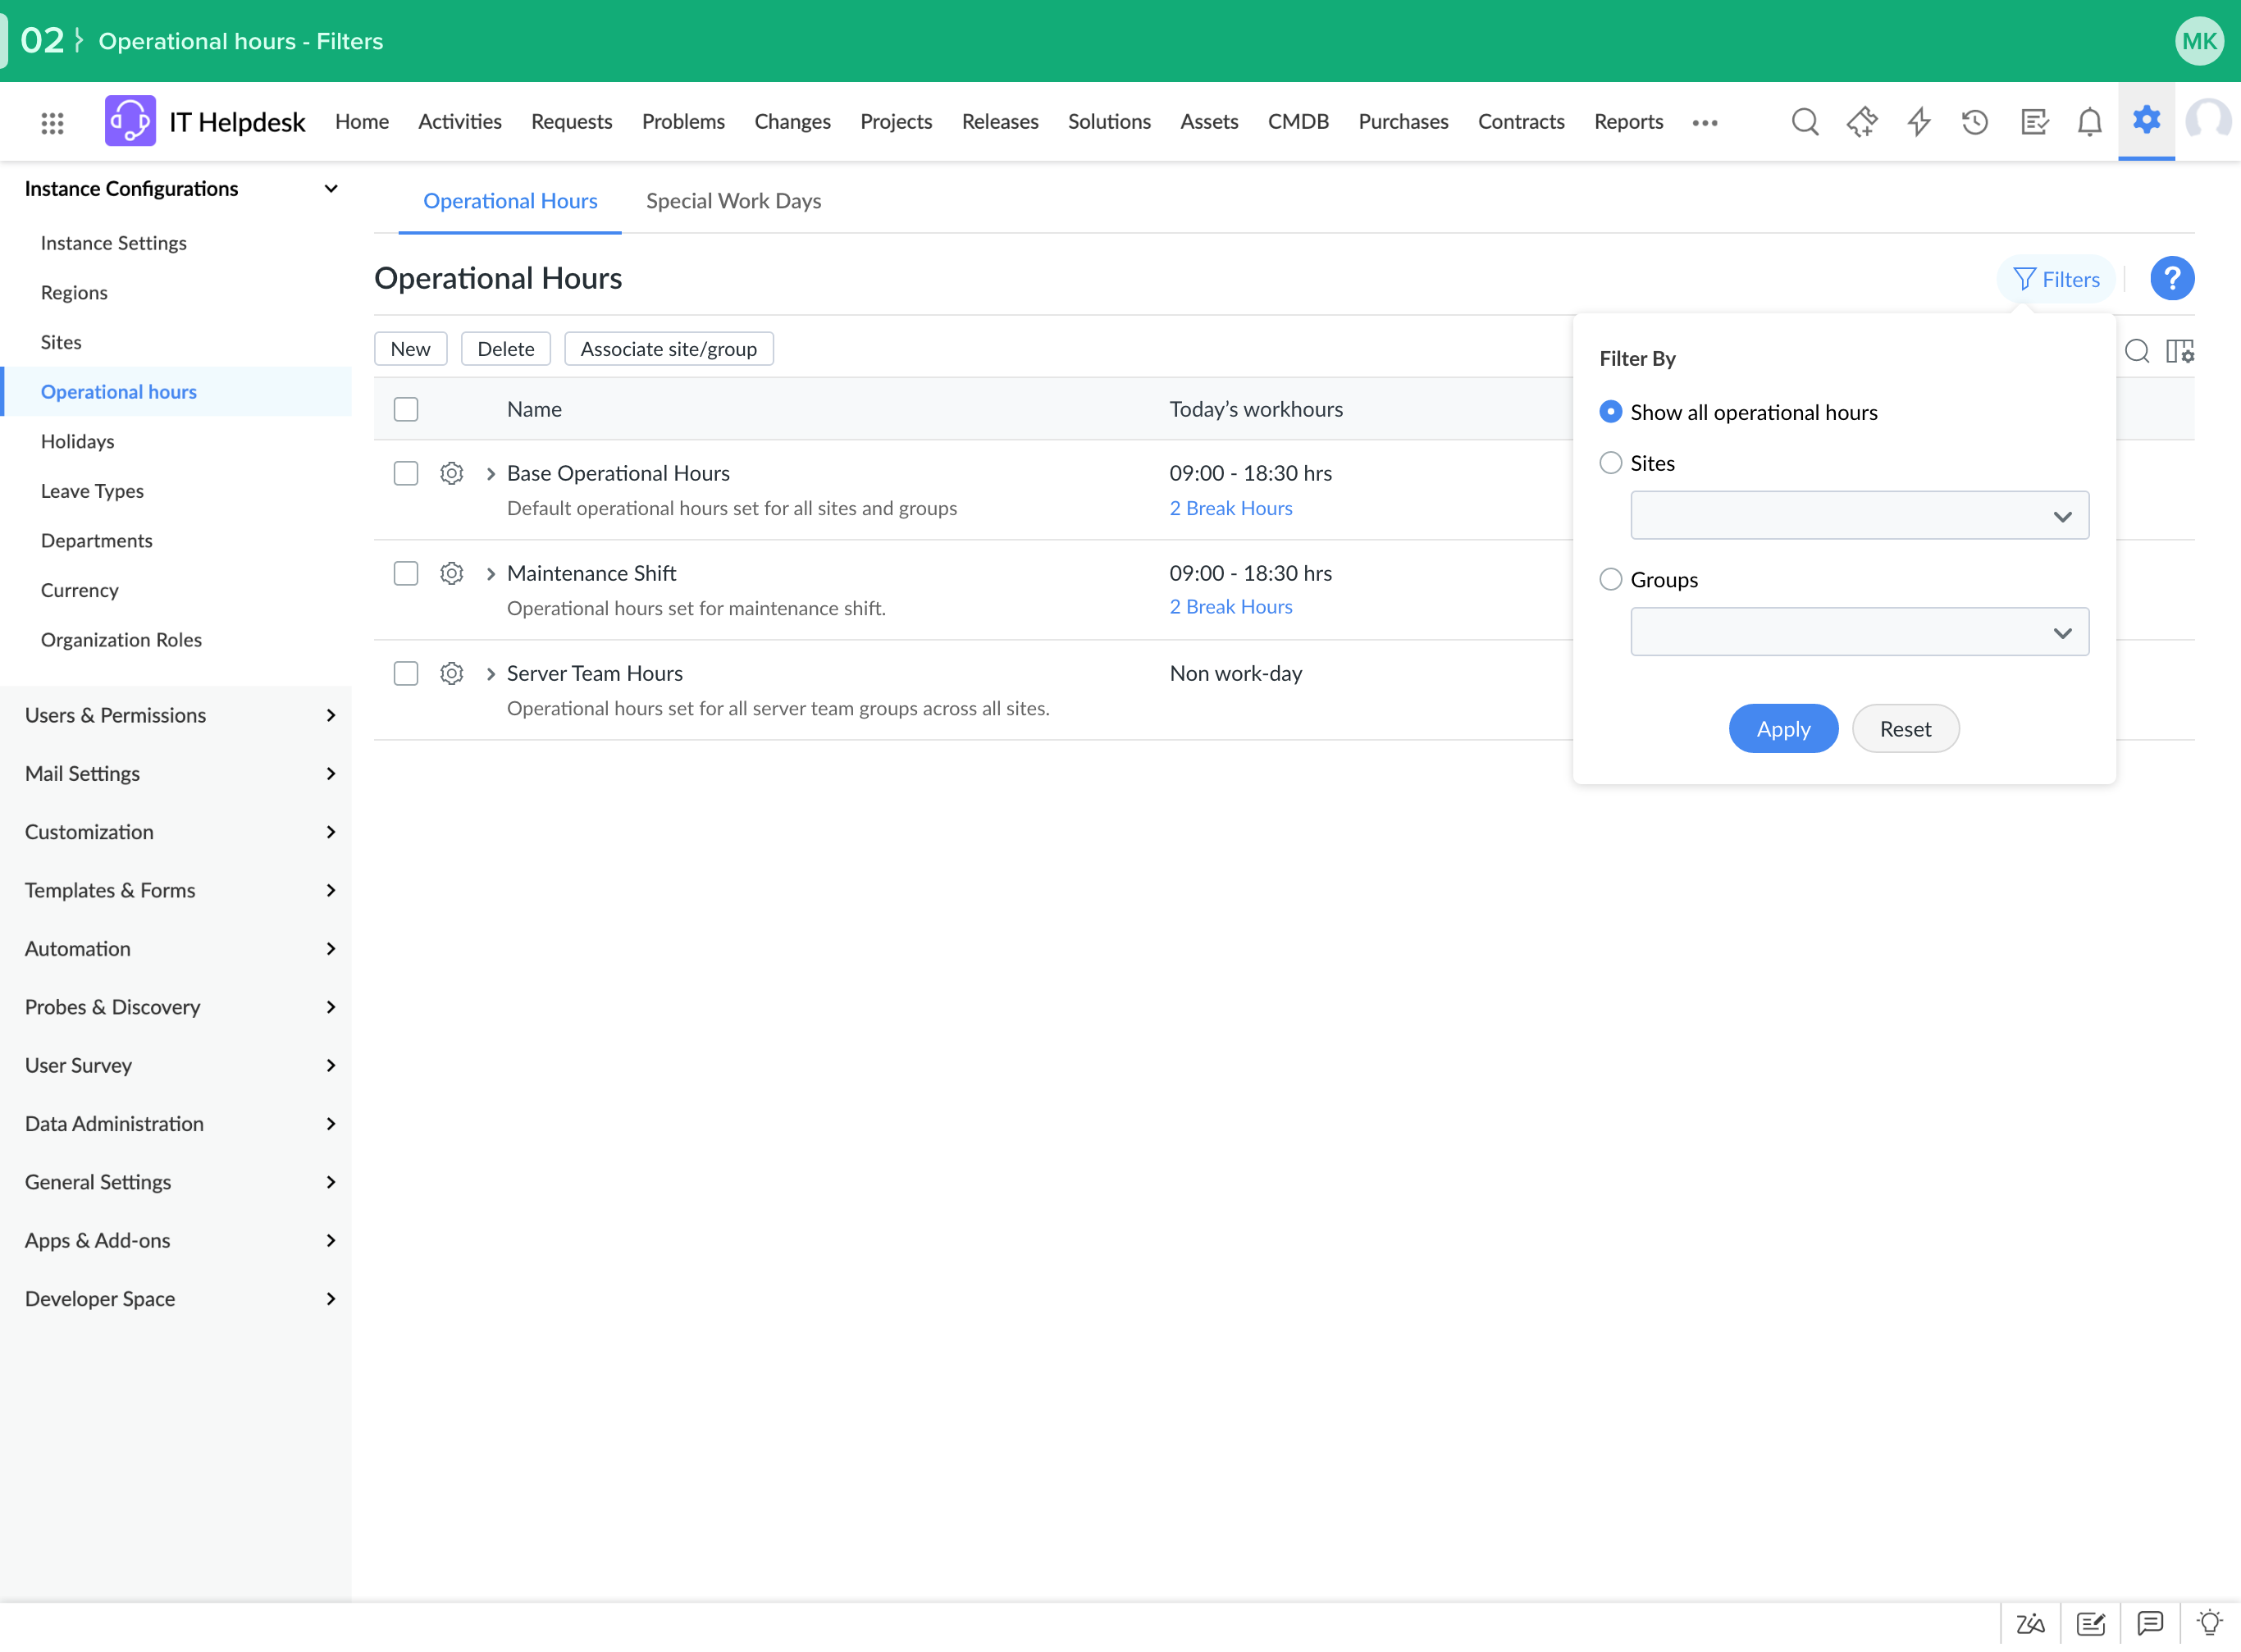
Task: Expand Developer Space section
Action: coord(330,1299)
